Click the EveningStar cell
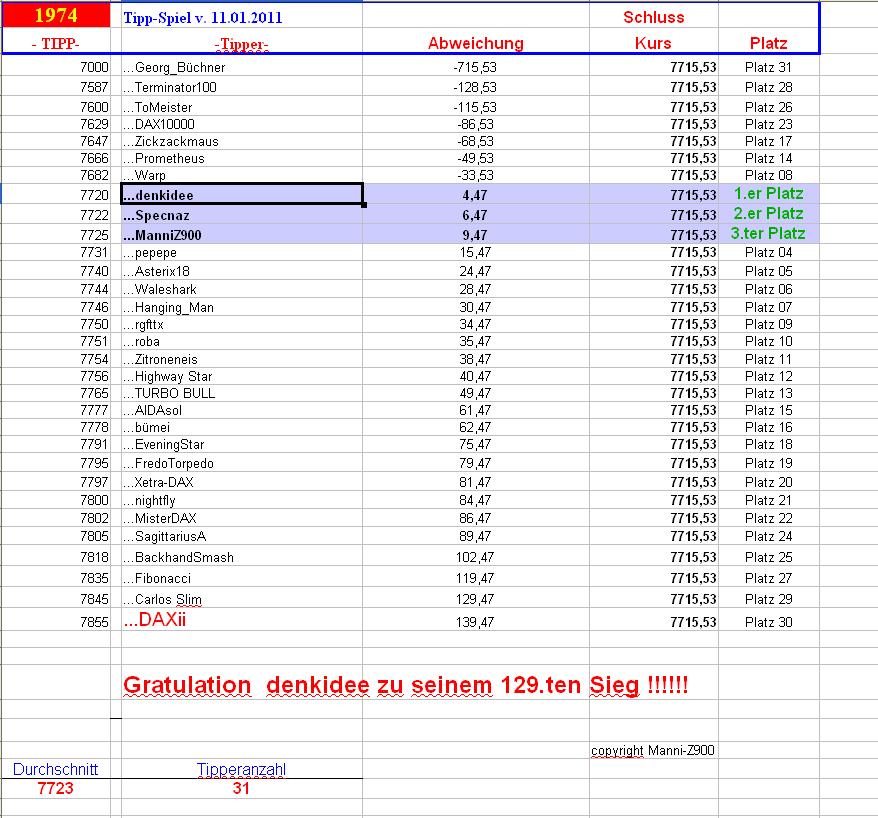 (242, 445)
